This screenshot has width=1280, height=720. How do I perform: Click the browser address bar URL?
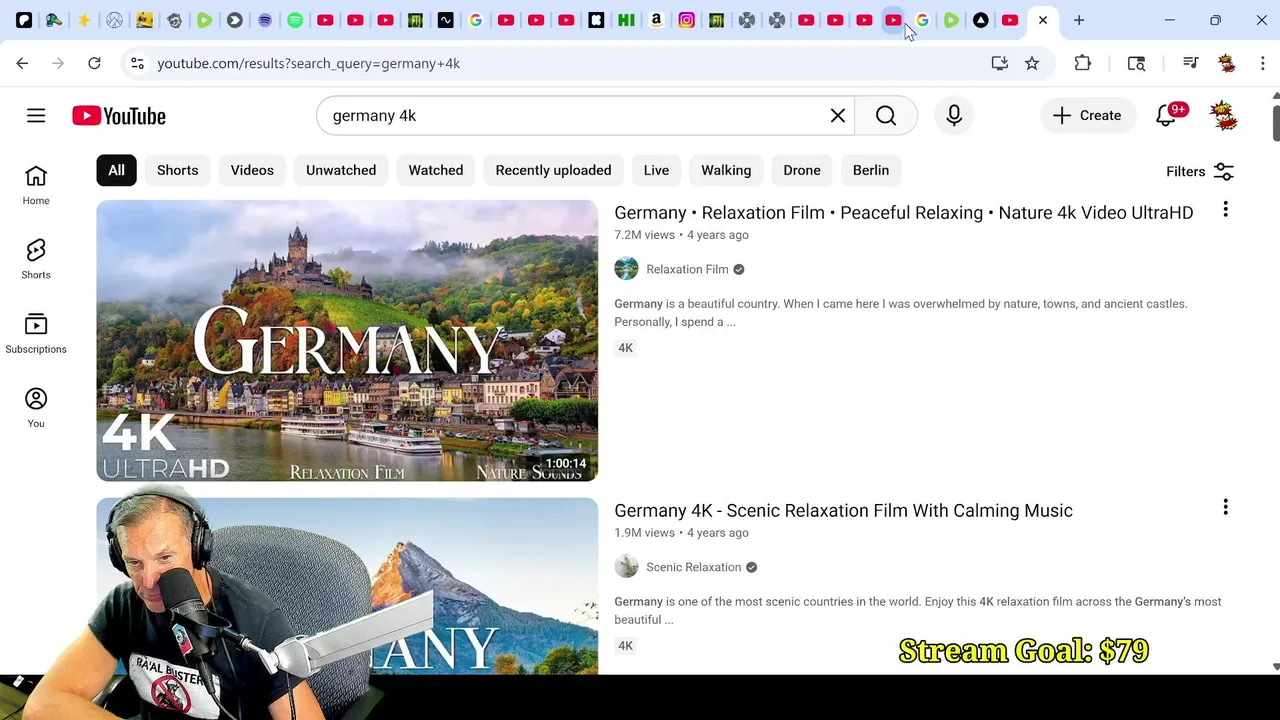(x=308, y=63)
